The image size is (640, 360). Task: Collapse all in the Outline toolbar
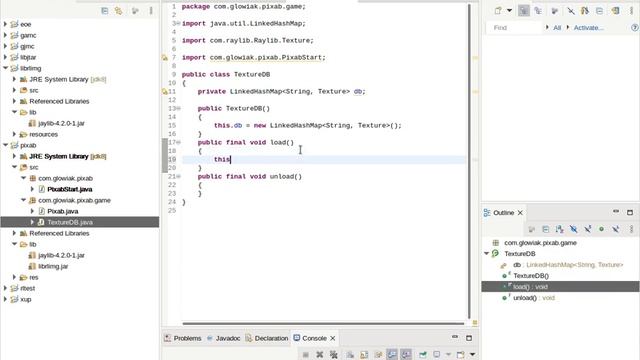(x=546, y=229)
